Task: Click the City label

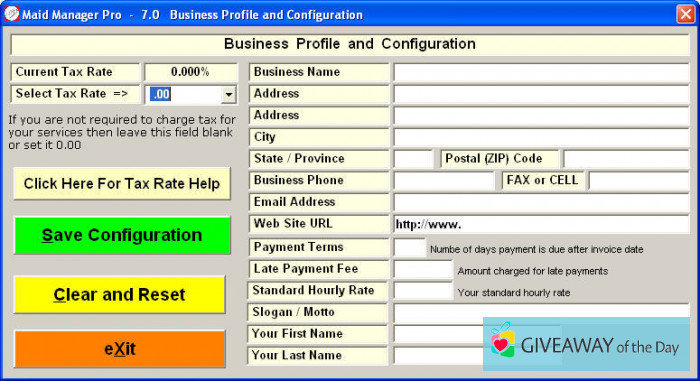Action: [x=319, y=137]
